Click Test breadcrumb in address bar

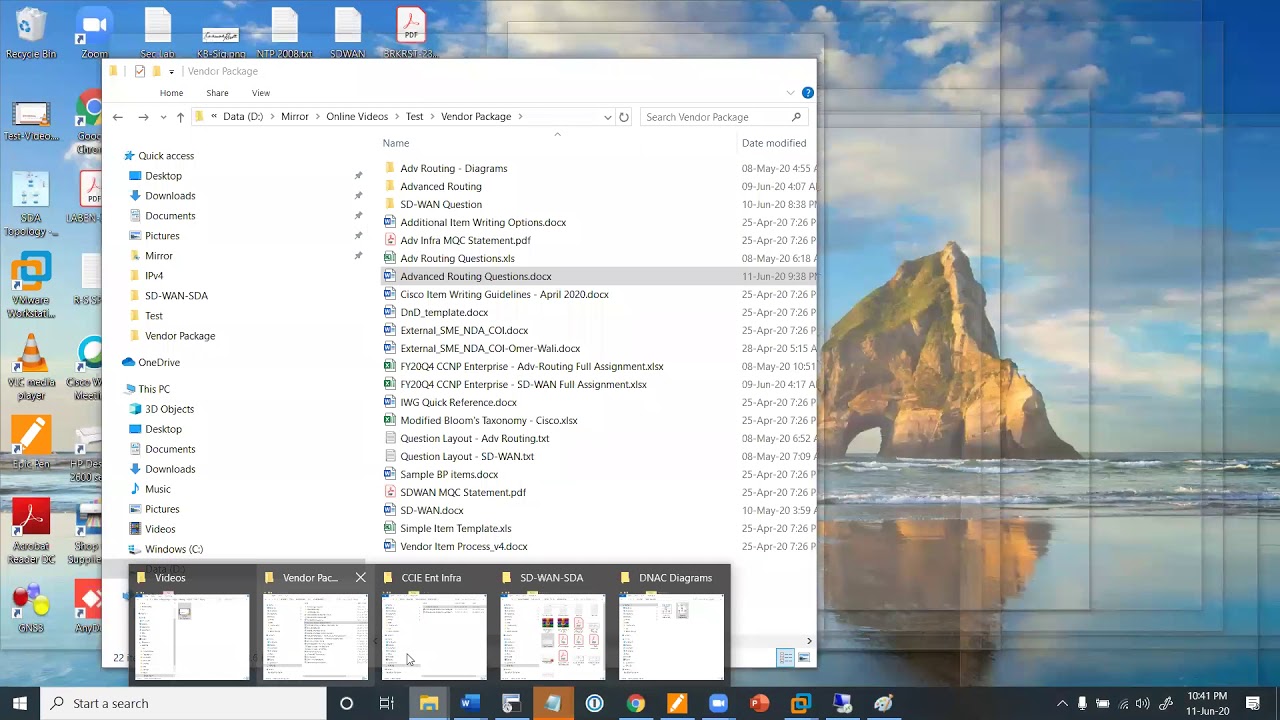tap(414, 117)
